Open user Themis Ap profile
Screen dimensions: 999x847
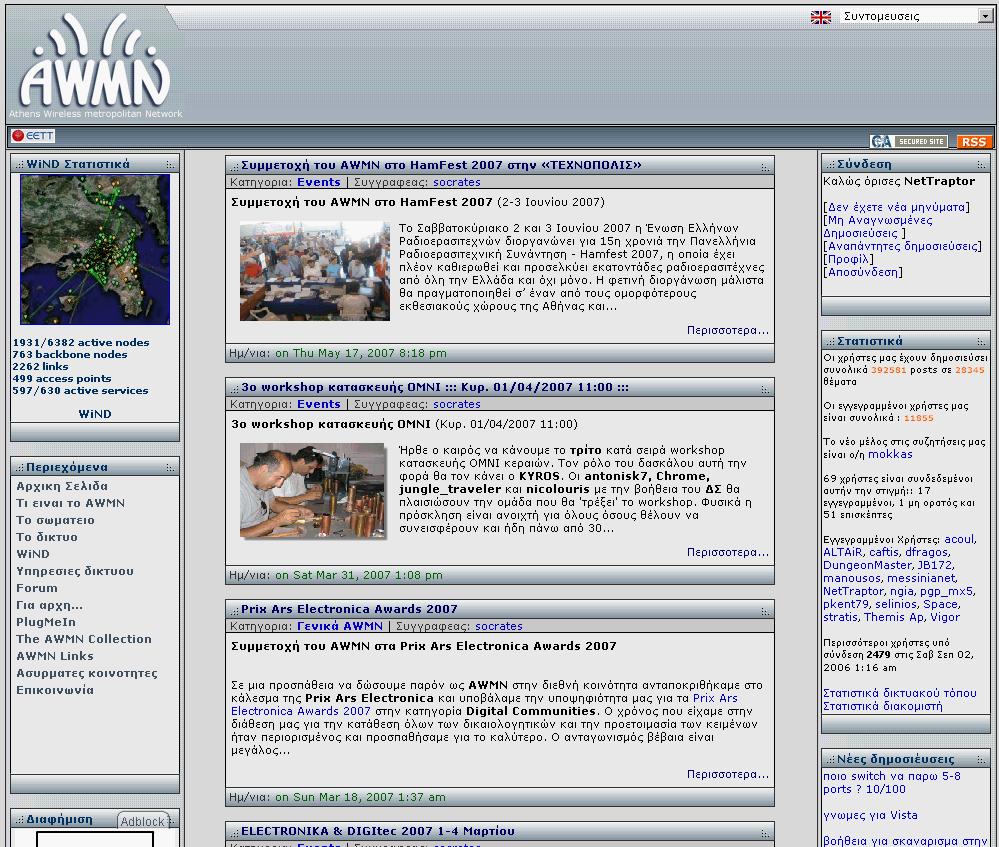pos(894,617)
